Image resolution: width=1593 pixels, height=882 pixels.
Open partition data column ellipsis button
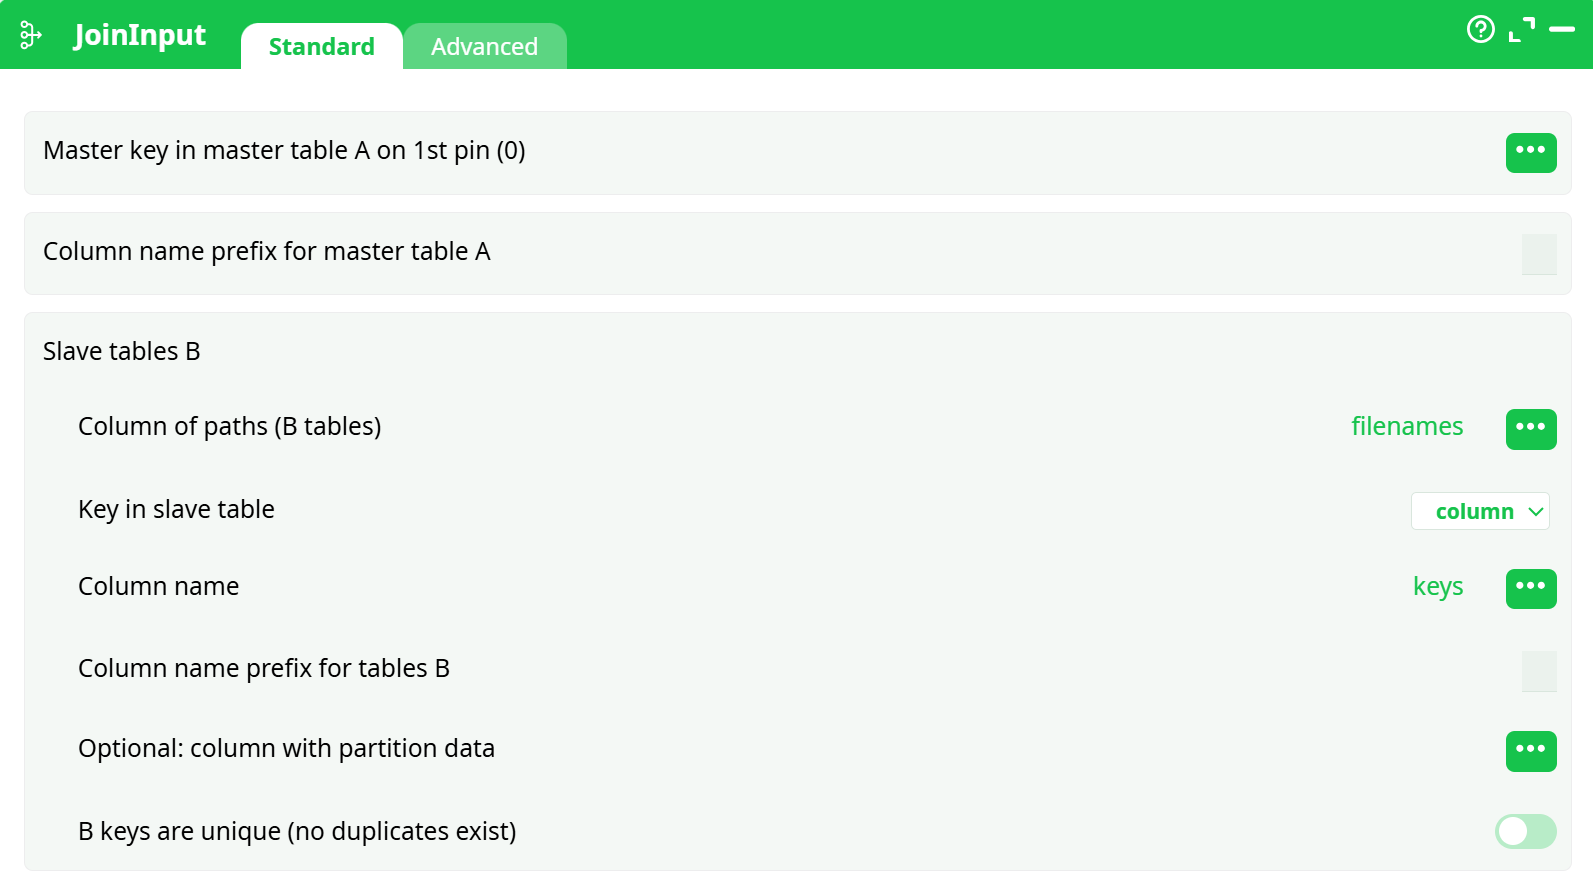(1530, 751)
